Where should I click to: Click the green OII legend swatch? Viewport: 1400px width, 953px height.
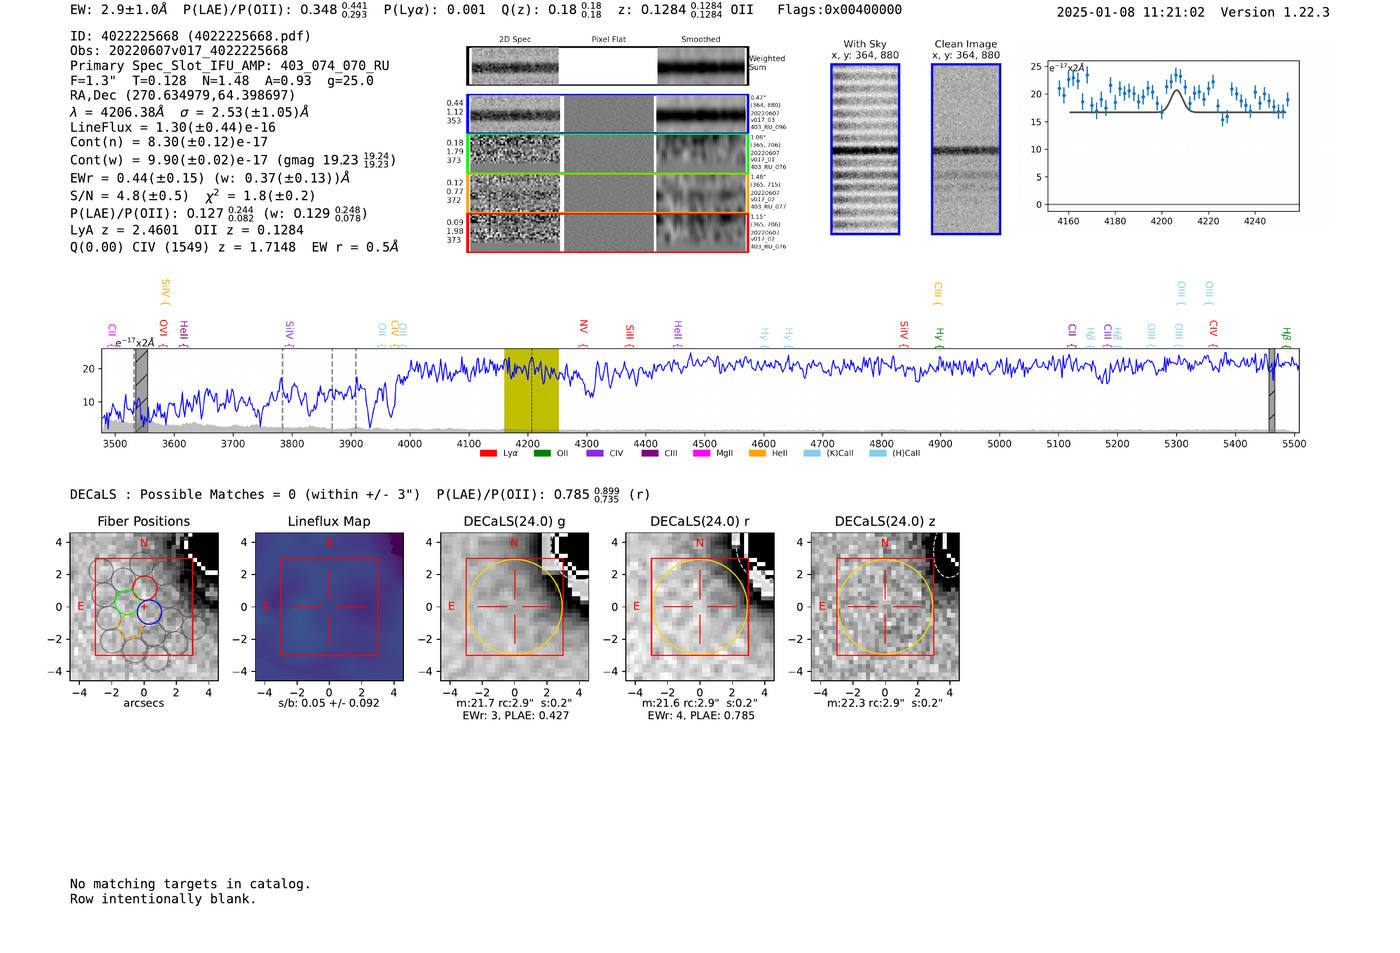(542, 454)
